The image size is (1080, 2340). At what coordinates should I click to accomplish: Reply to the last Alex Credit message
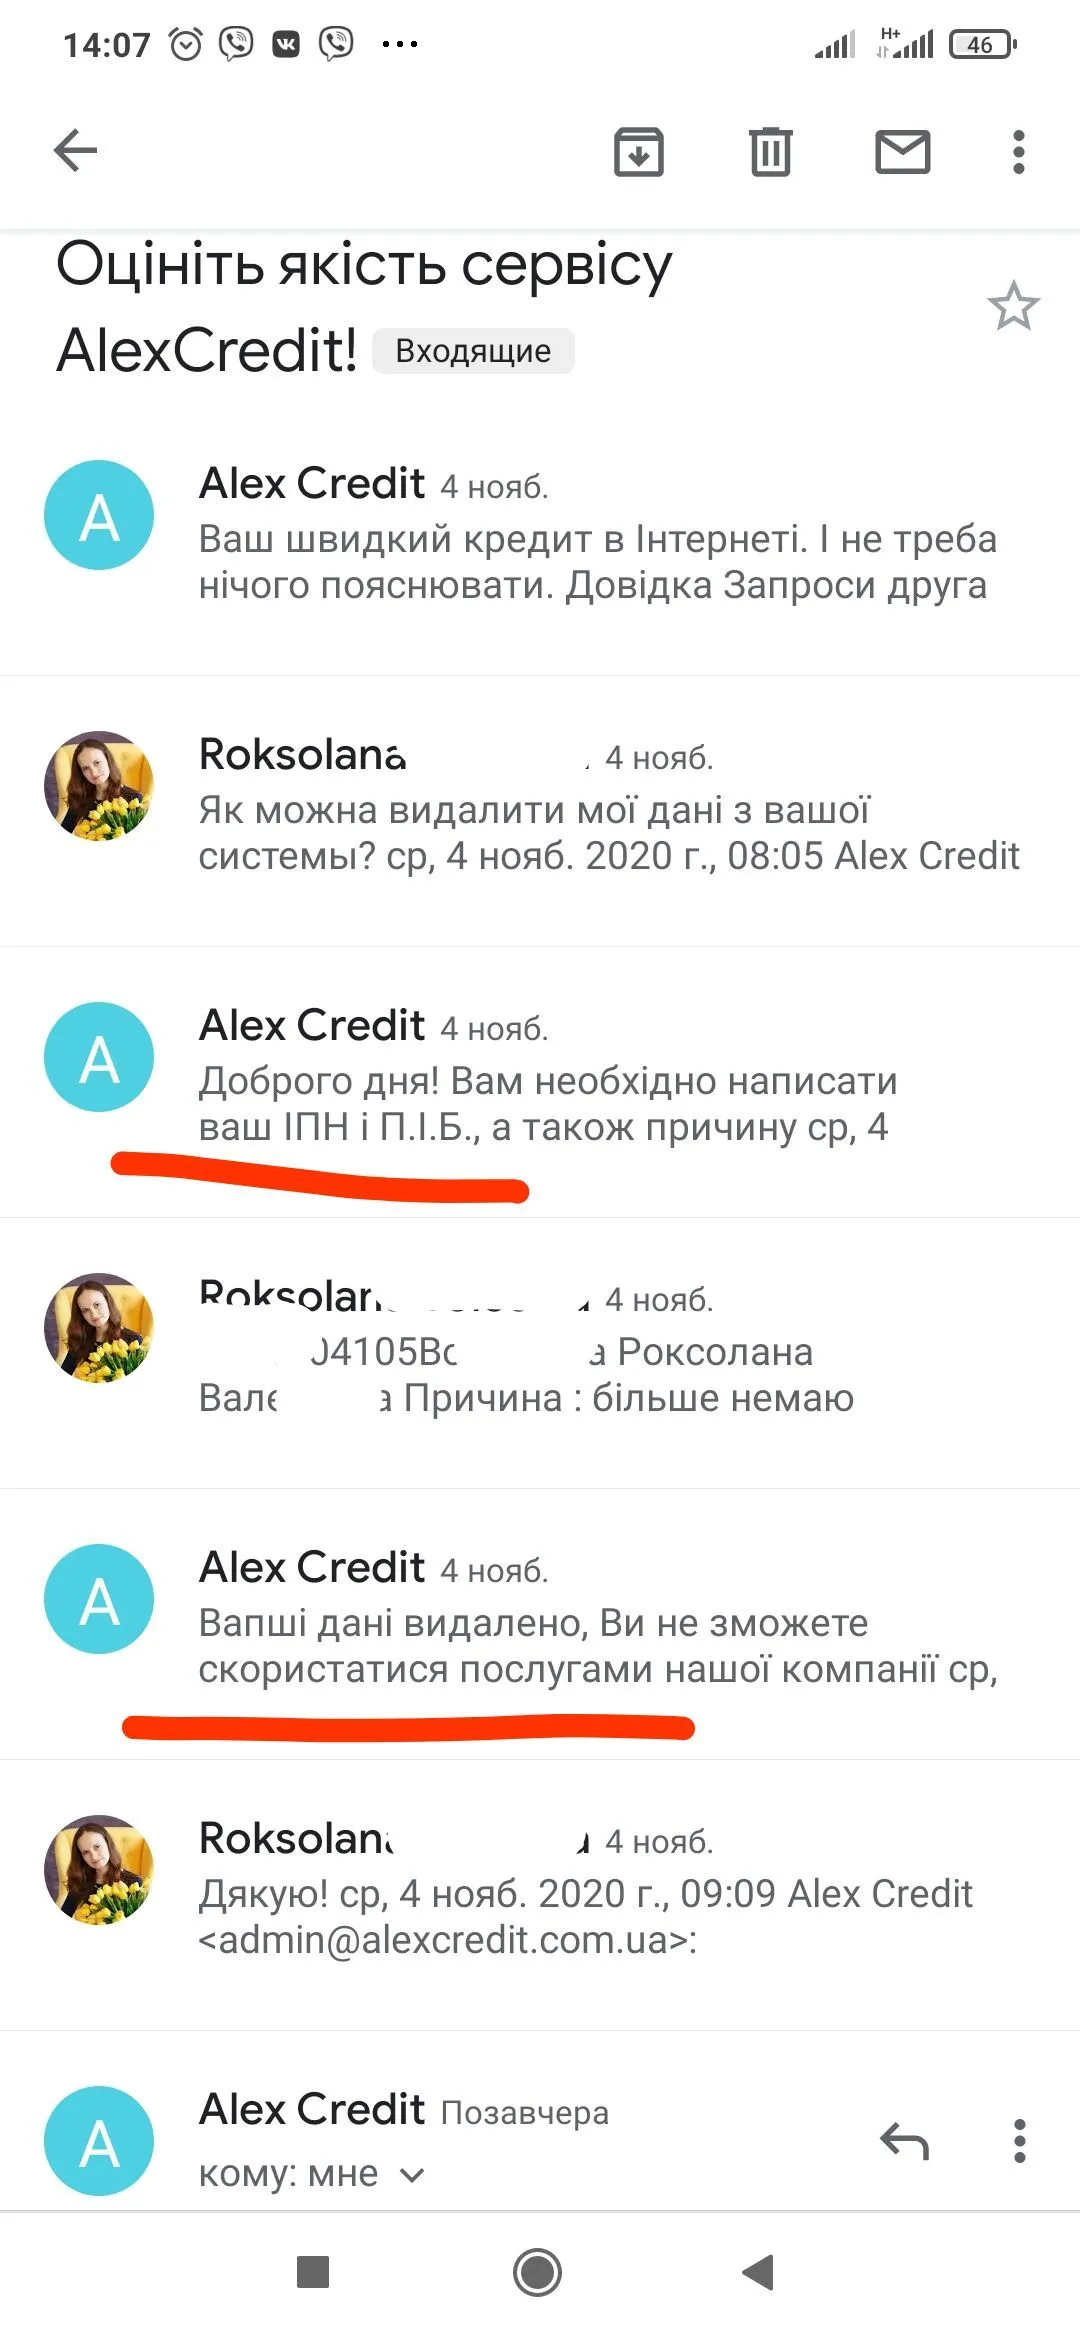point(904,2141)
